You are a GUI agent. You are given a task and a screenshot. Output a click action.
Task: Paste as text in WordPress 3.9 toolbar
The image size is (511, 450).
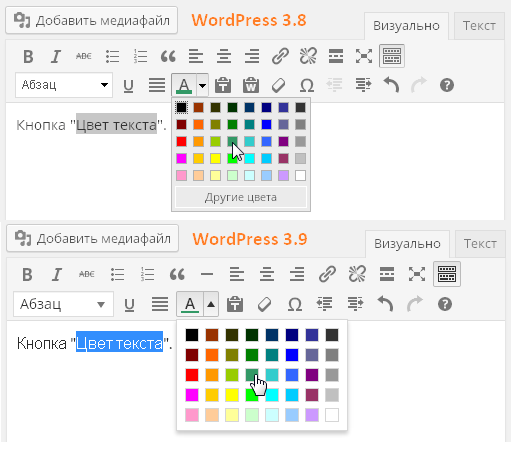coord(235,304)
